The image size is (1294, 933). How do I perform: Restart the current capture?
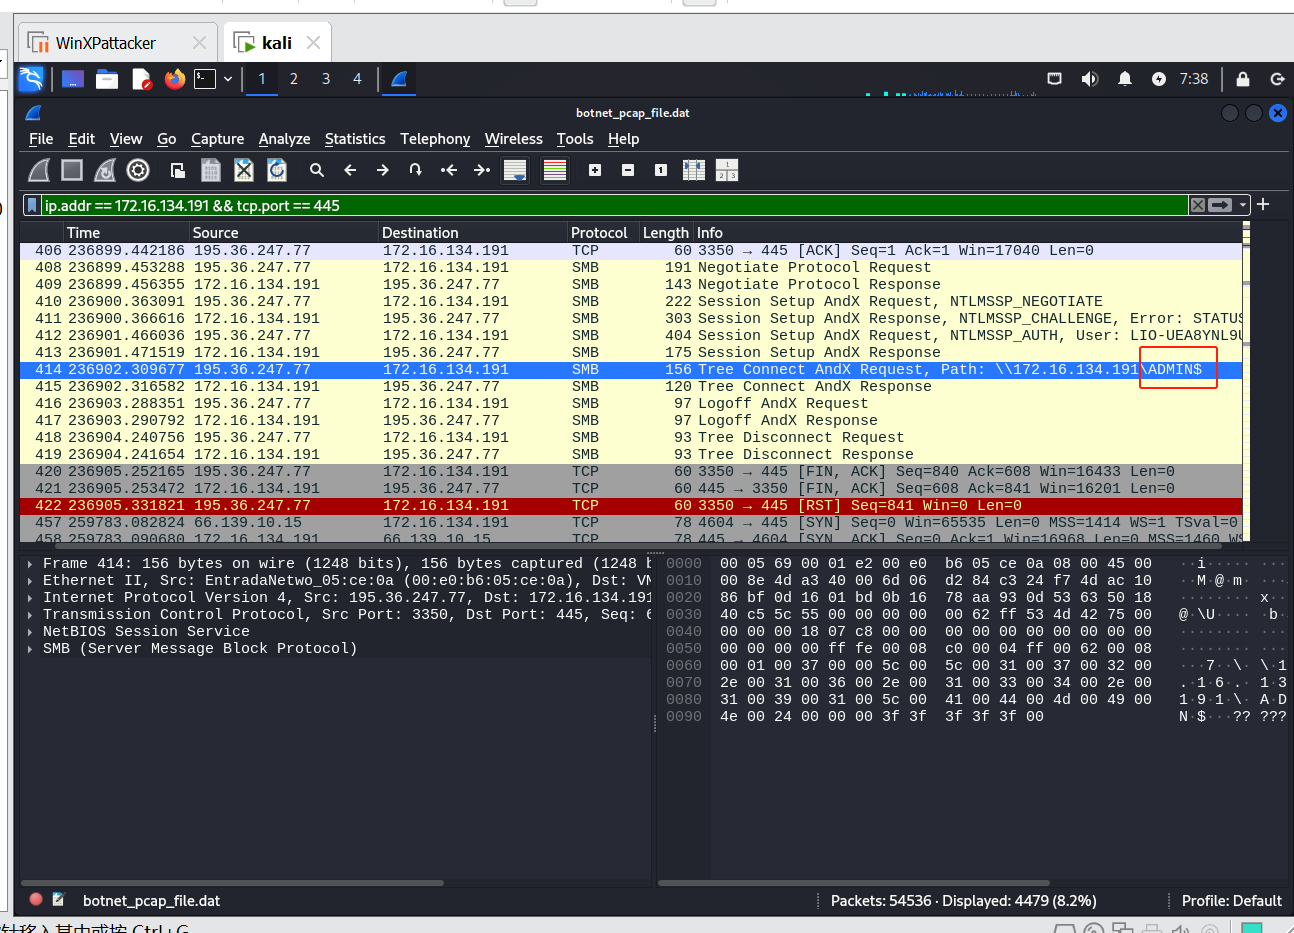[105, 171]
